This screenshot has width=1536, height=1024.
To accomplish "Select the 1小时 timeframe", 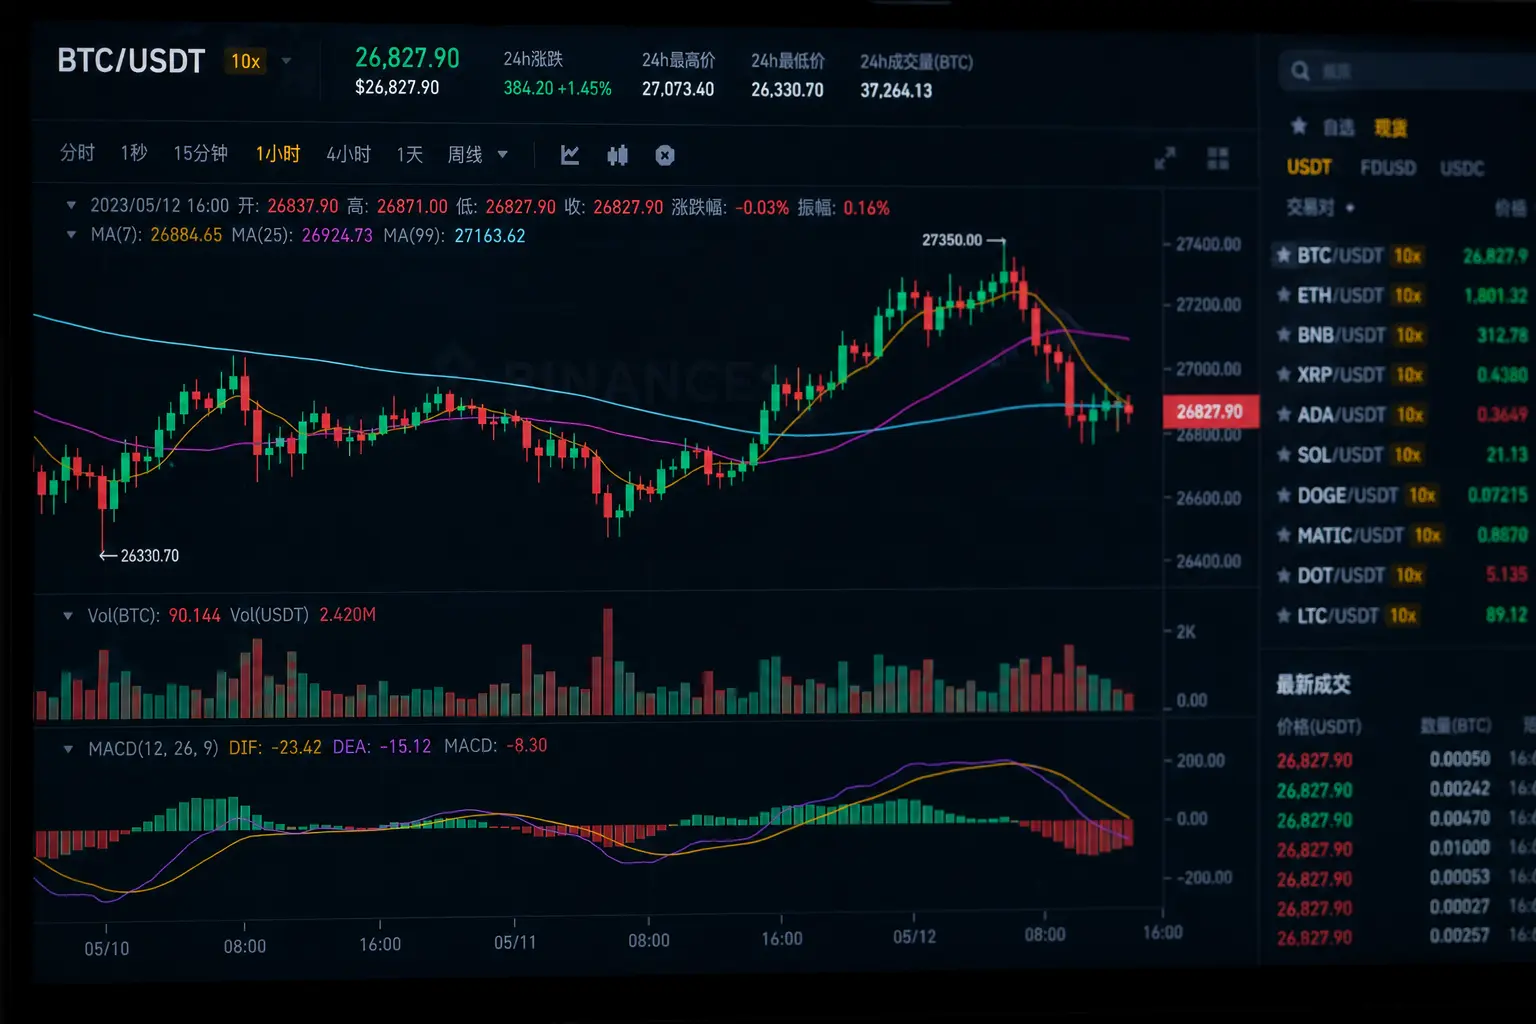I will pyautogui.click(x=278, y=153).
